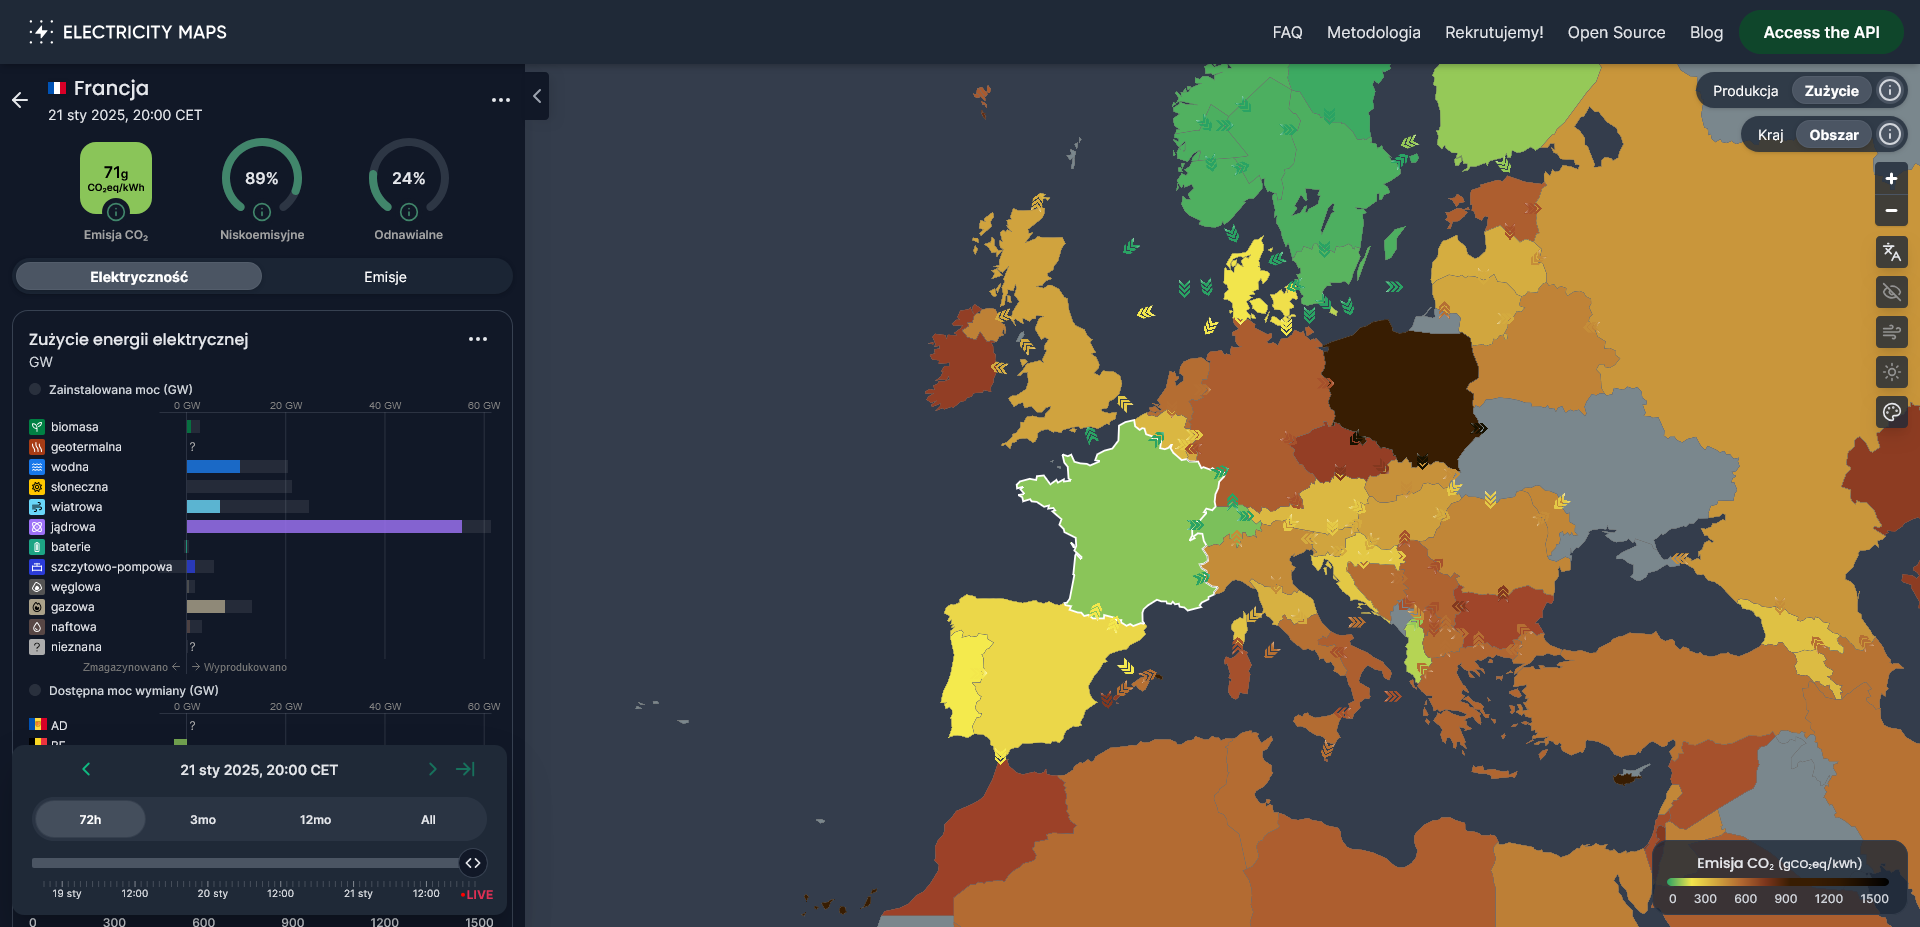Open options menu for Zużycie energii elektrycznej
The image size is (1920, 927).
point(478,339)
